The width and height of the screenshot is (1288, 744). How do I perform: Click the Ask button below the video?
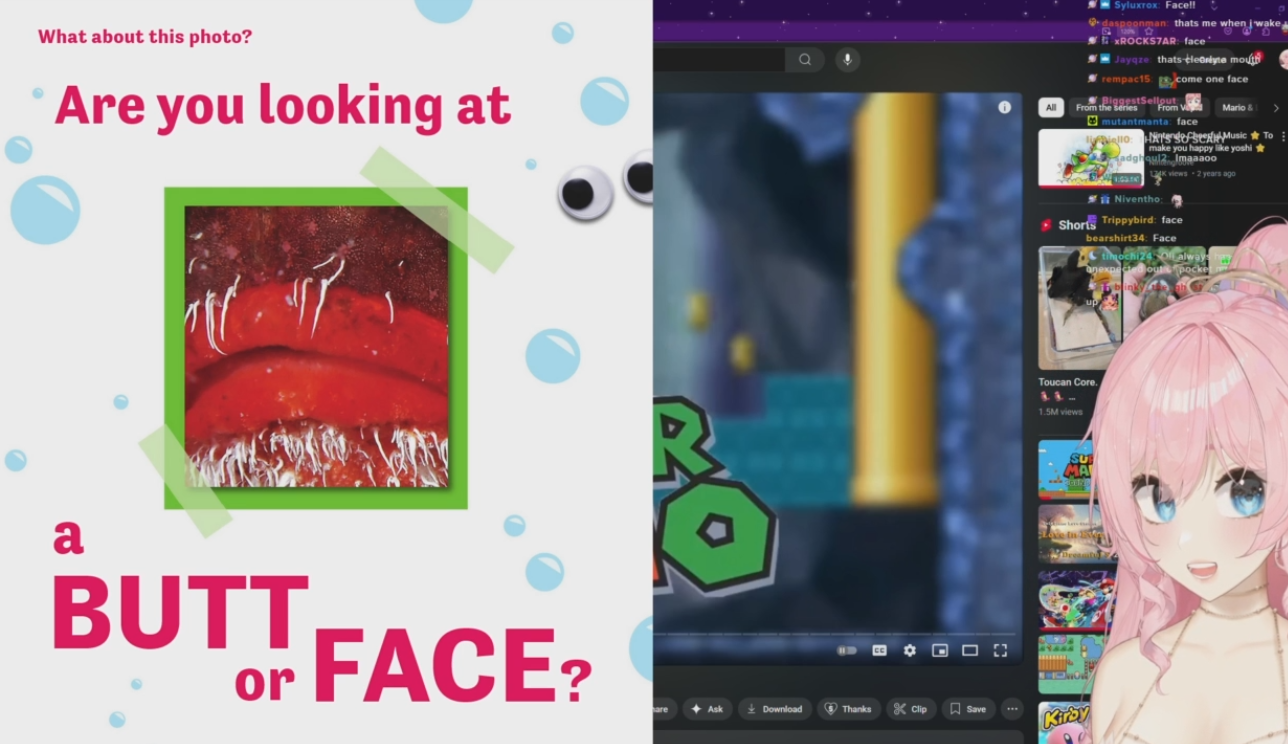(706, 709)
